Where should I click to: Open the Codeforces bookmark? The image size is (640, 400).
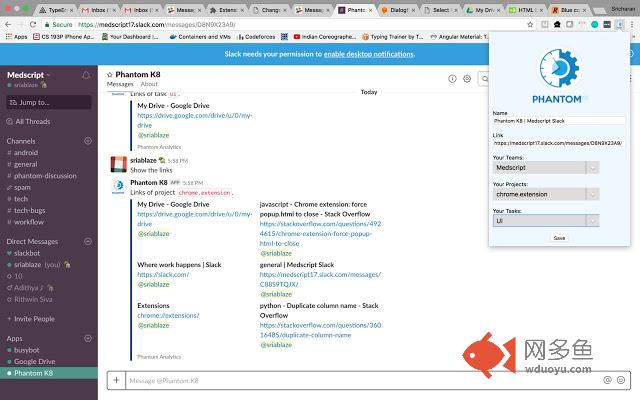[256, 37]
